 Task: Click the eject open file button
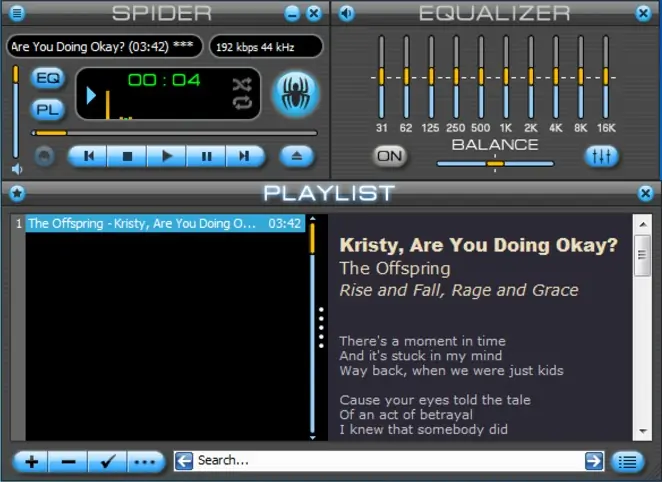tap(297, 157)
